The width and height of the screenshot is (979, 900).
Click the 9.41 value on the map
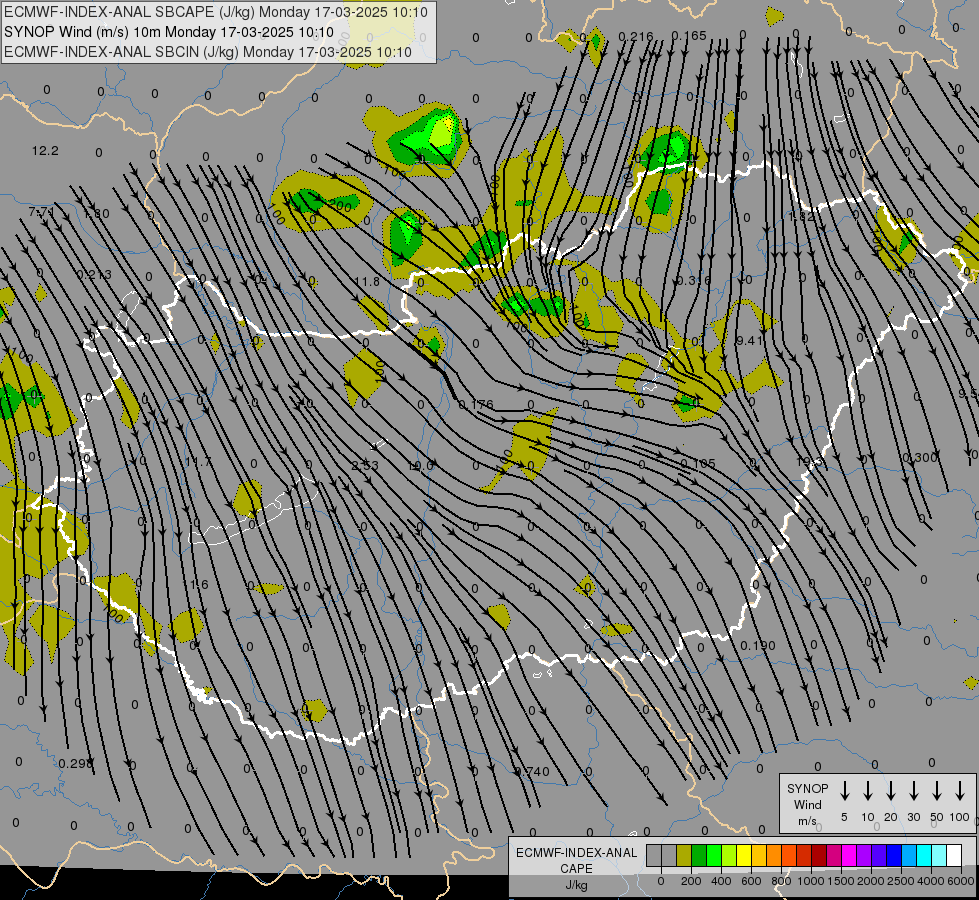[749, 340]
